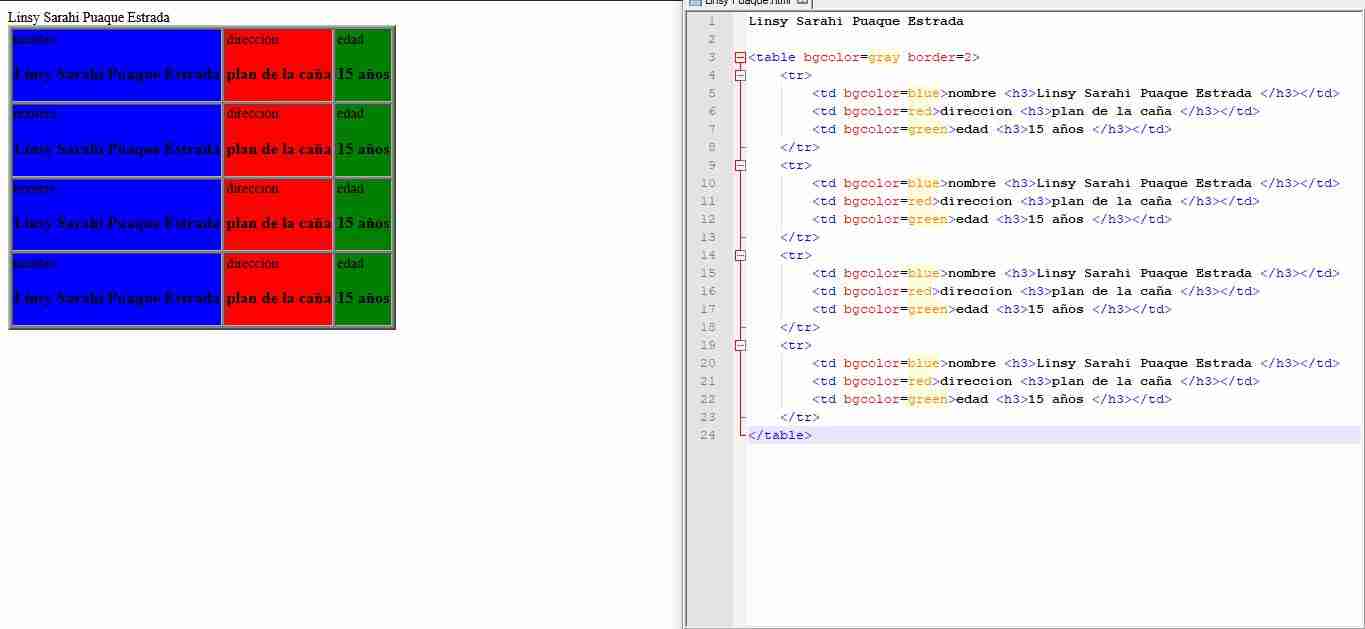Click the red direccion td code on line 16

[1036, 291]
